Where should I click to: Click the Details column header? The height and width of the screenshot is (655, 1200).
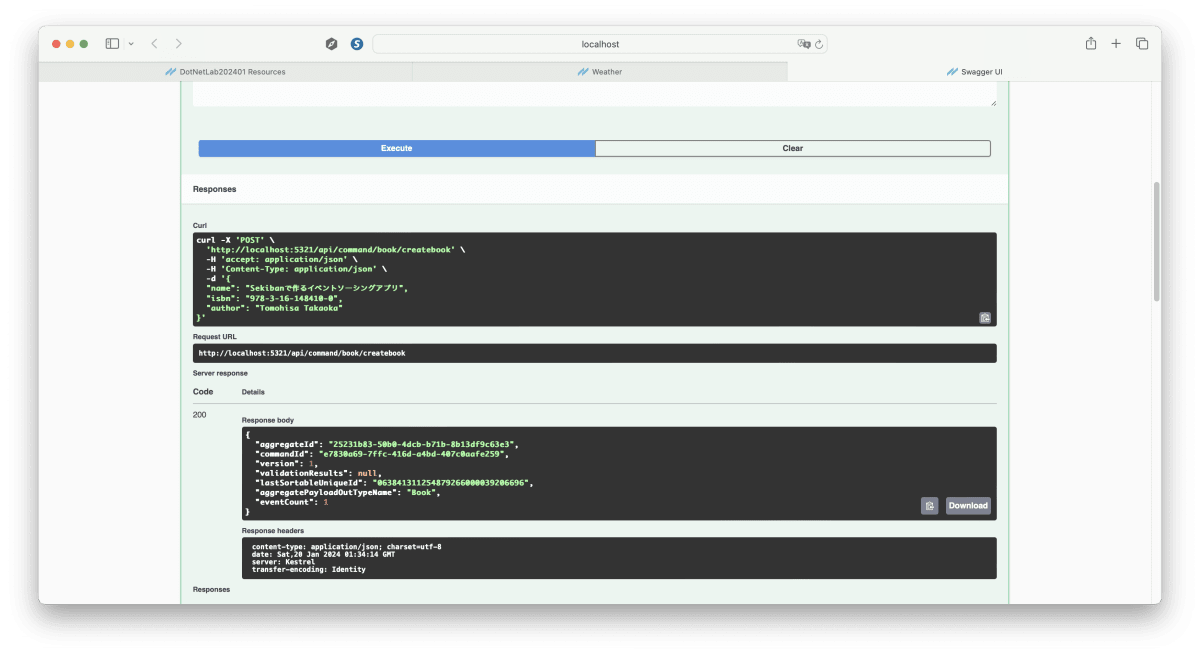pyautogui.click(x=253, y=392)
